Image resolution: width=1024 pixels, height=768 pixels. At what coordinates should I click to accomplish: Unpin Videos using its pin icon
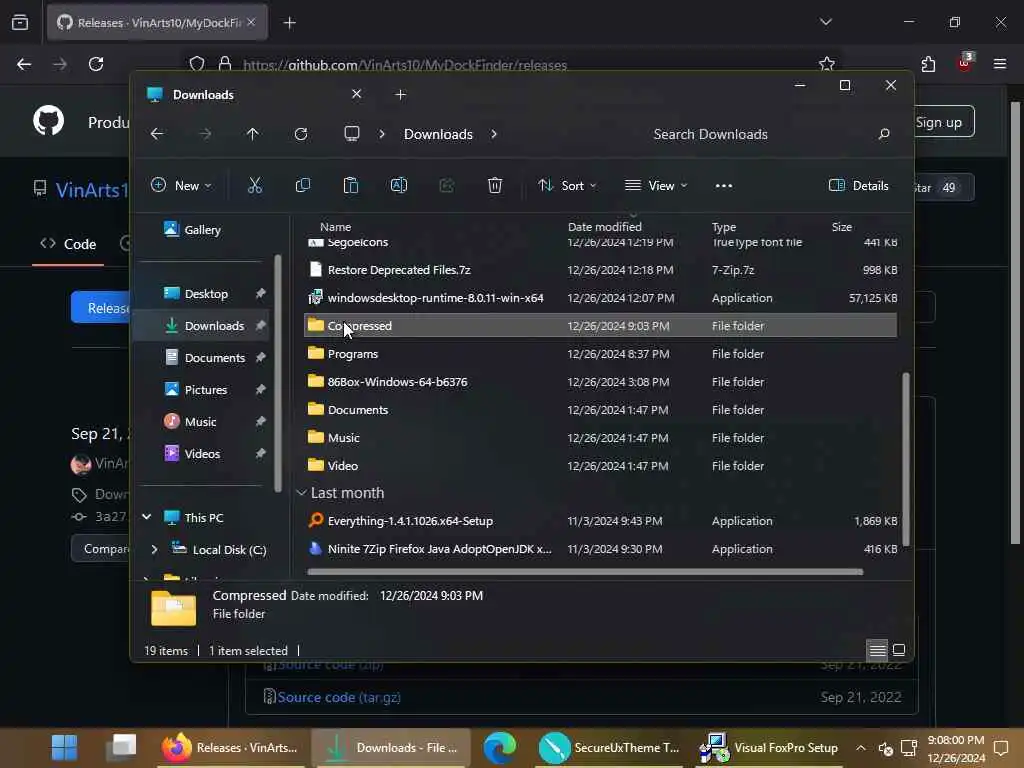click(x=261, y=453)
